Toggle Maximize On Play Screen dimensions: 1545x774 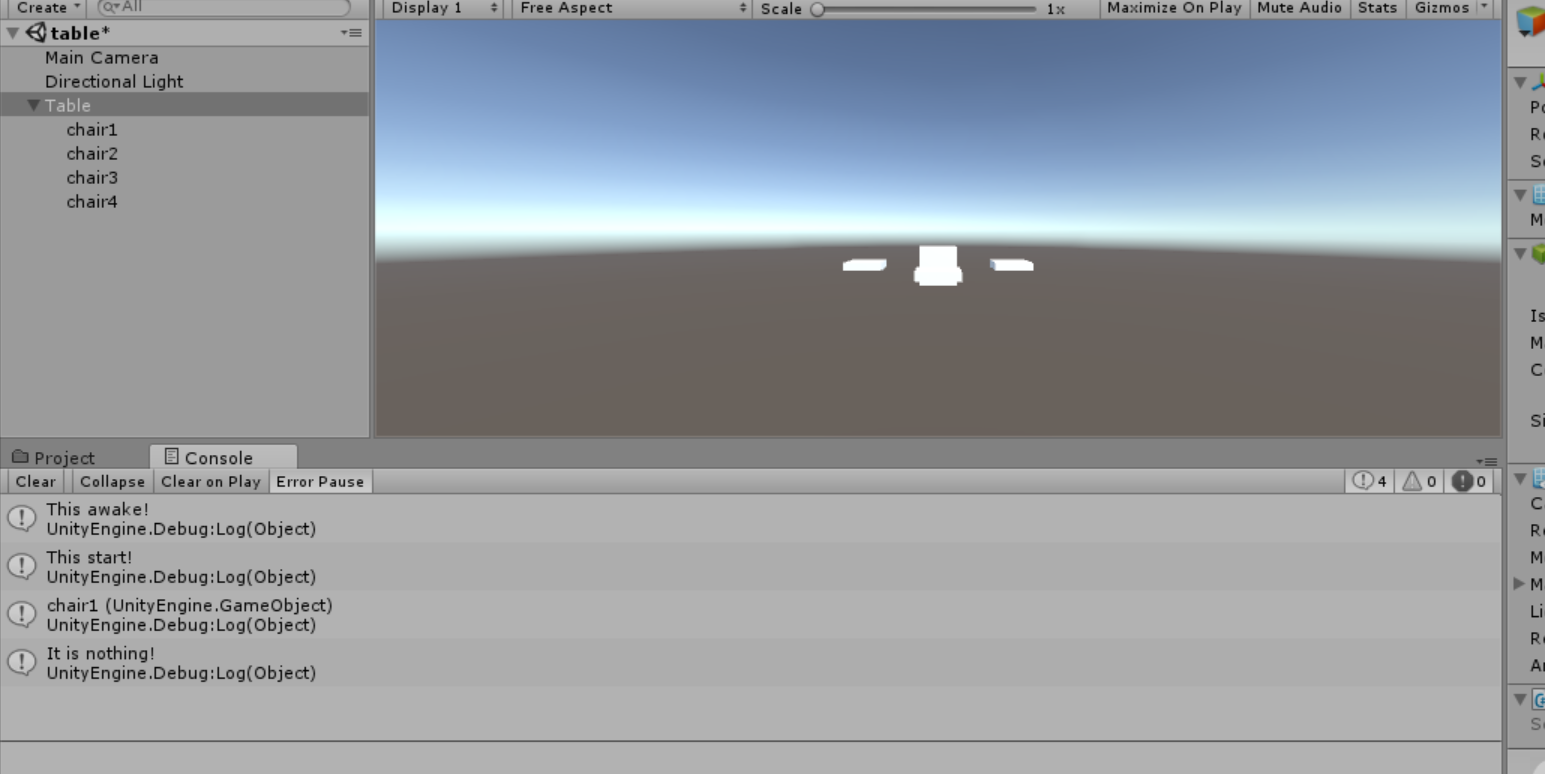[x=1174, y=8]
